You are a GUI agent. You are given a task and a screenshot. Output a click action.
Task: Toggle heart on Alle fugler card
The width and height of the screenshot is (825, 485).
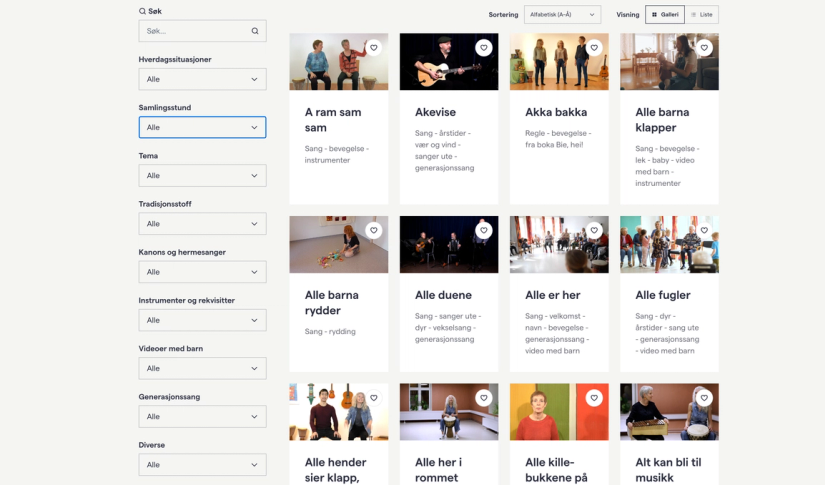point(704,230)
